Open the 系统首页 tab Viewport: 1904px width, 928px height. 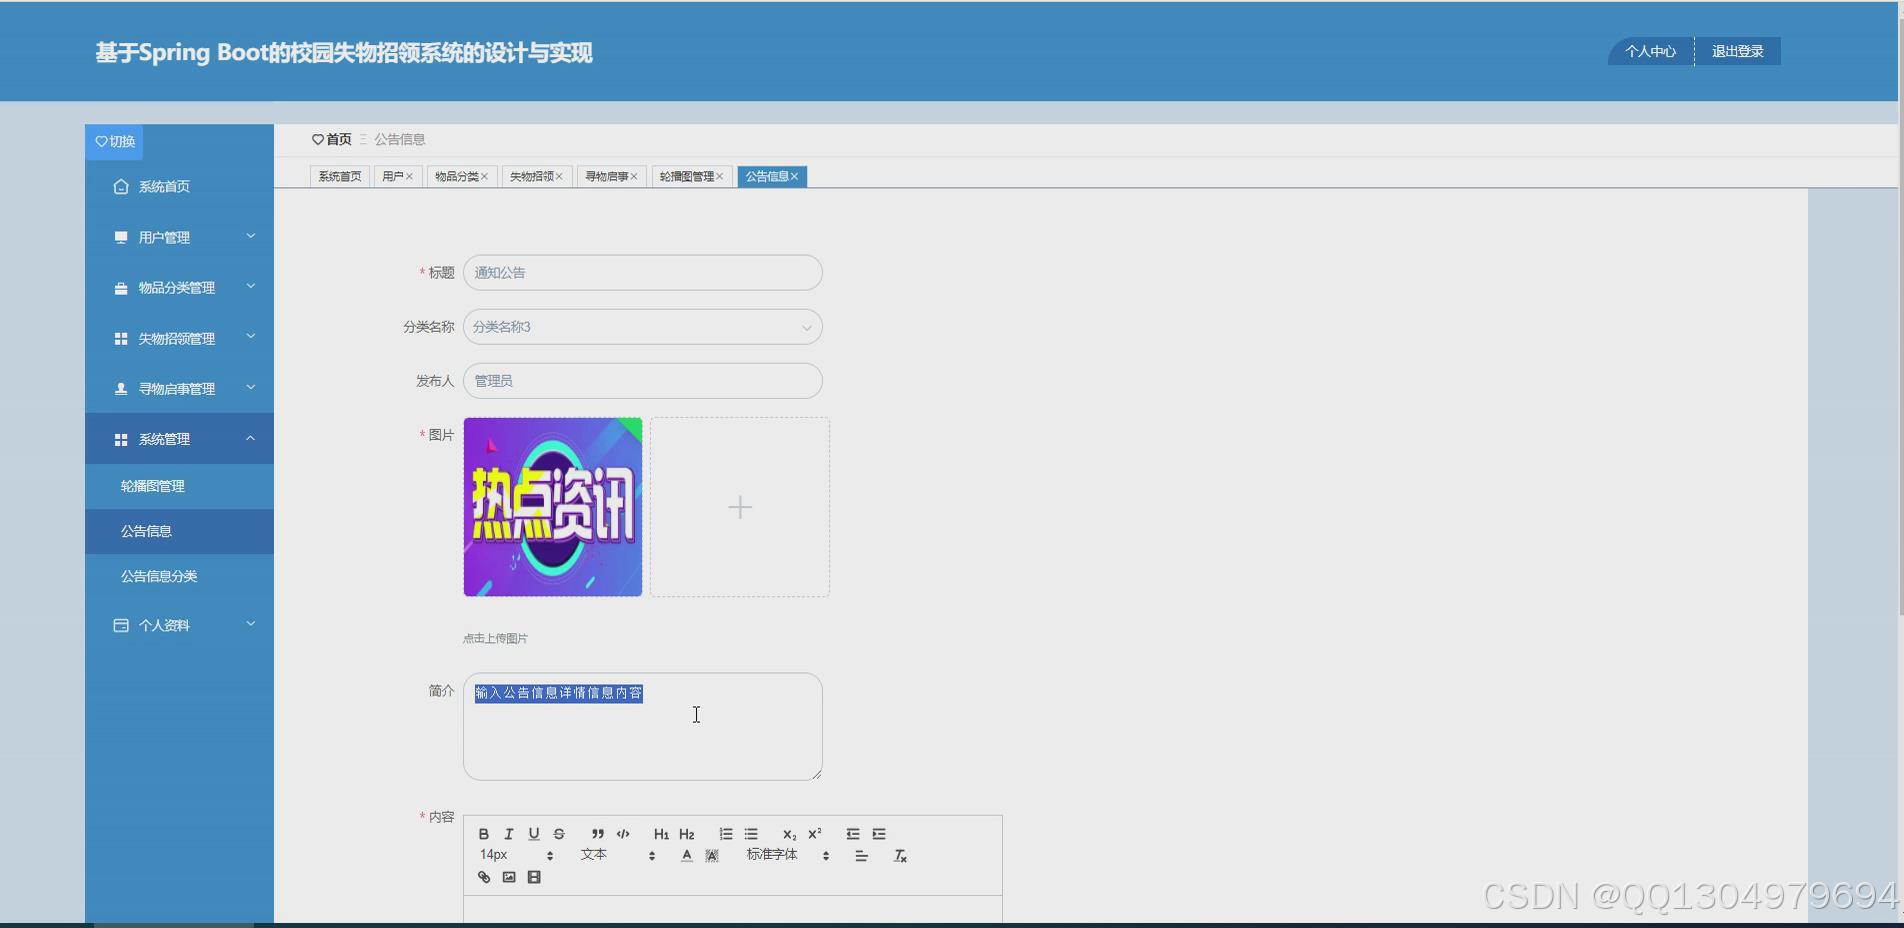point(339,176)
